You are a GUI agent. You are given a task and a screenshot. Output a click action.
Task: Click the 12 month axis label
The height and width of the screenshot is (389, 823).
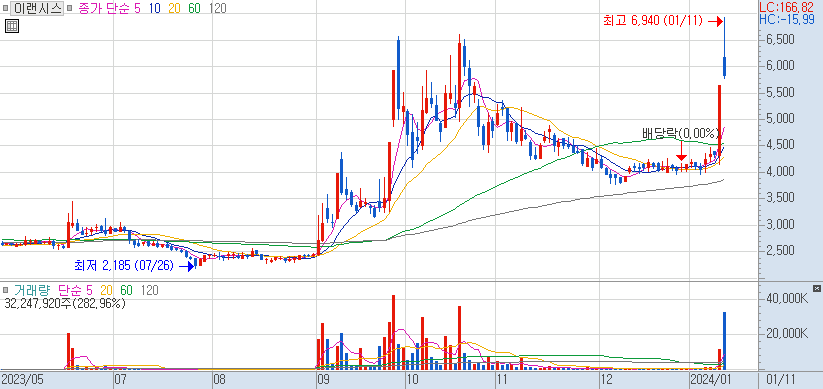click(x=606, y=380)
